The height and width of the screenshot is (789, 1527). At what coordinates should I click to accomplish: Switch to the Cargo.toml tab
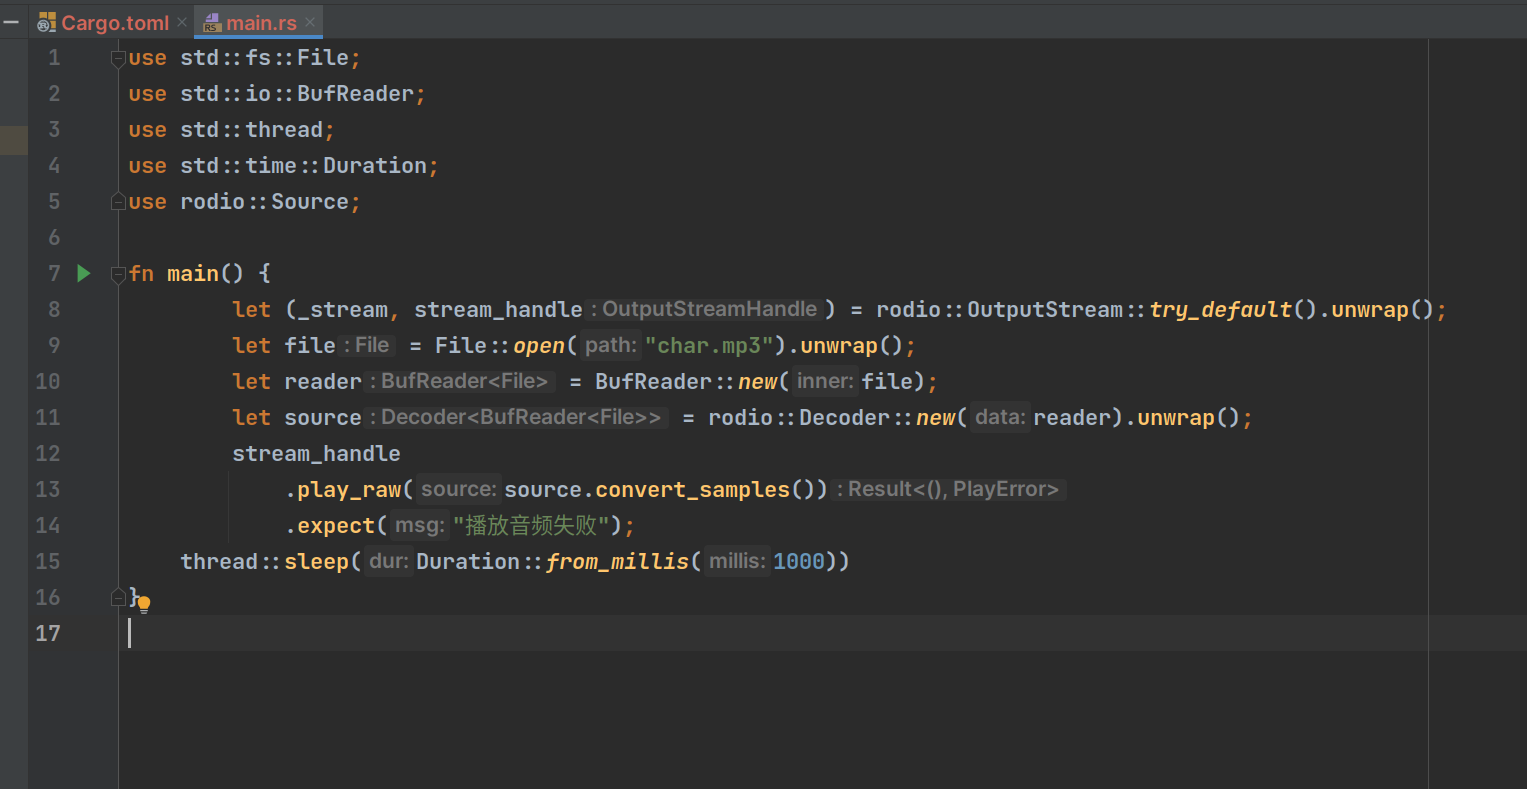115,22
